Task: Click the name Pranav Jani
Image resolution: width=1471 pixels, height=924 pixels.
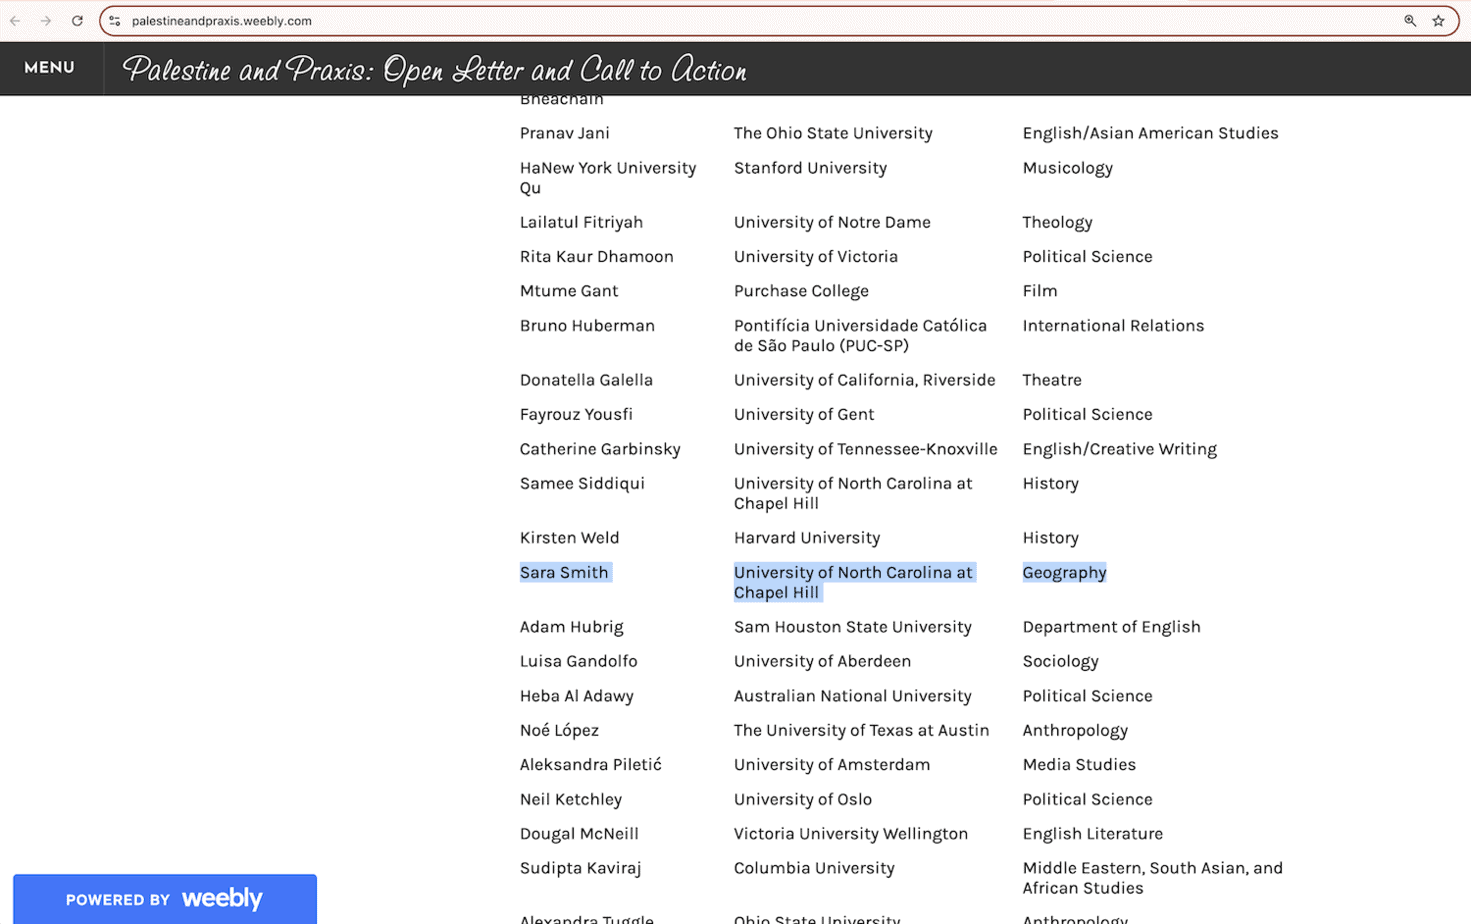Action: click(x=564, y=133)
